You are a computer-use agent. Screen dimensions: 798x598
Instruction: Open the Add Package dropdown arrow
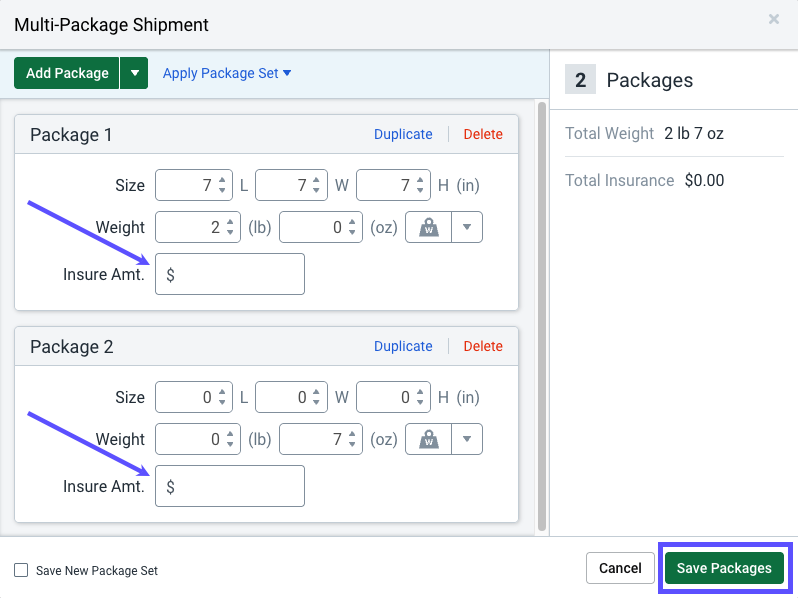click(x=134, y=73)
